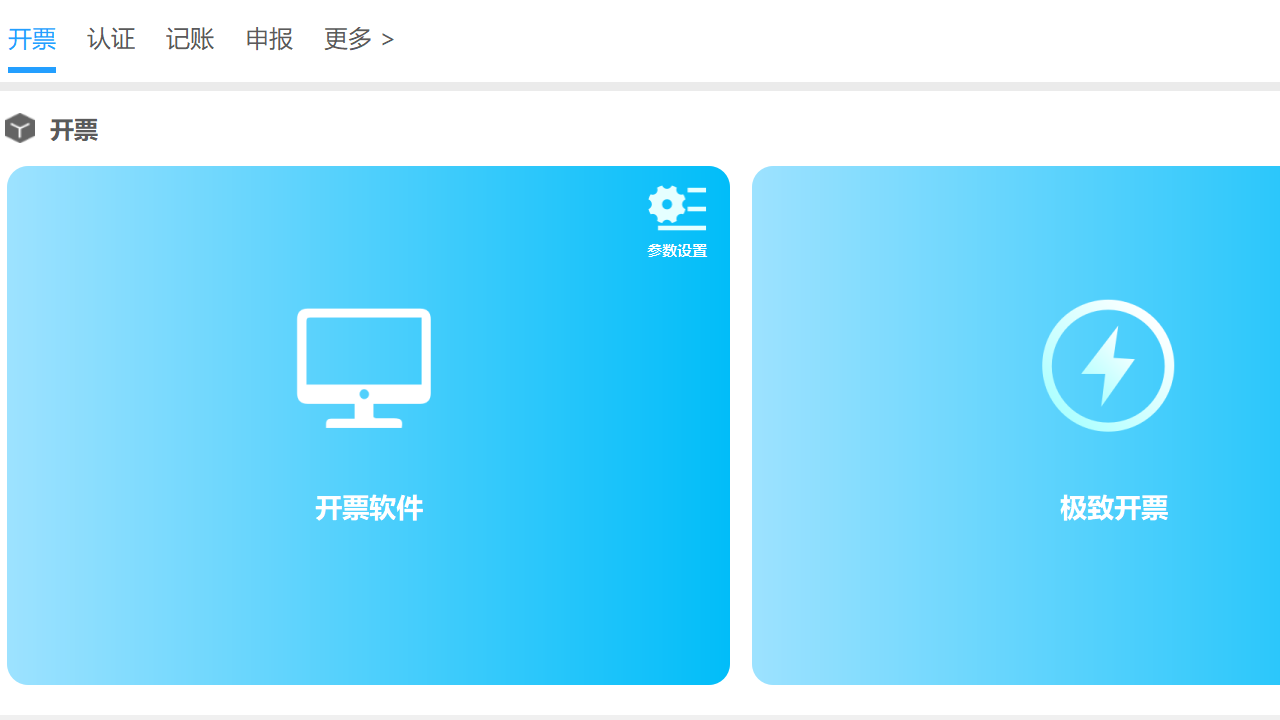Open the 记账 tab
Screen dimensions: 1280x720
pyautogui.click(x=190, y=39)
